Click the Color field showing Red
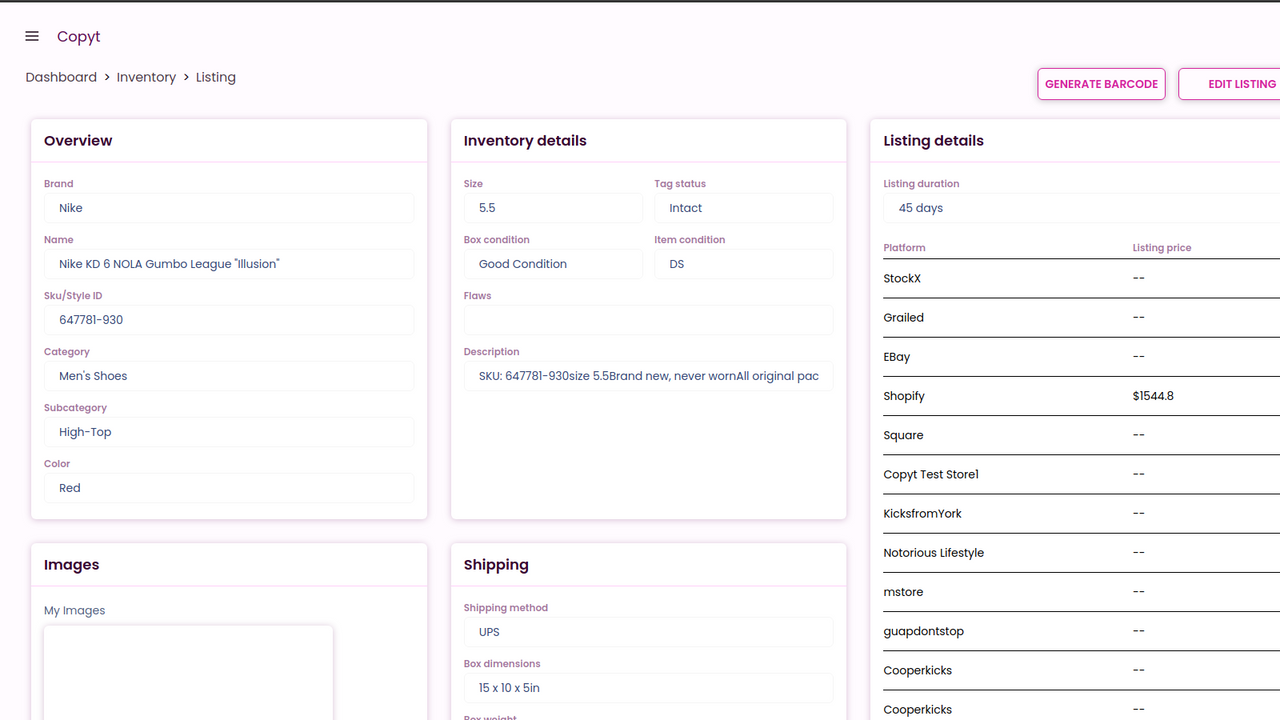1280x720 pixels. point(229,488)
